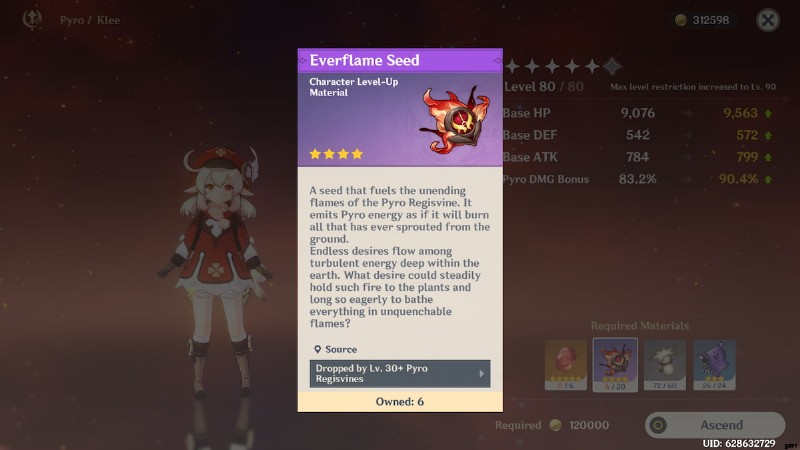This screenshot has height=450, width=800.
Task: Click the Pyro DMG Bonus stat row
Action: [x=638, y=179]
